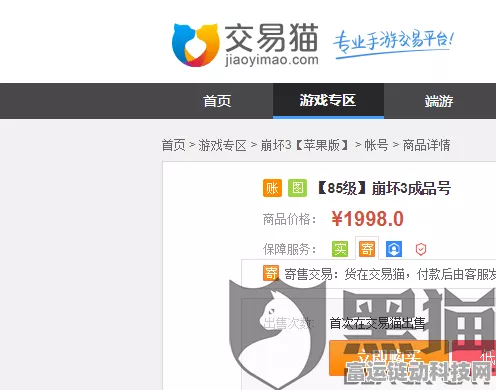Viewport: 496px width, 390px height.
Task: Click the 寄 icon beside 寄售交易 description
Action: click(x=271, y=273)
